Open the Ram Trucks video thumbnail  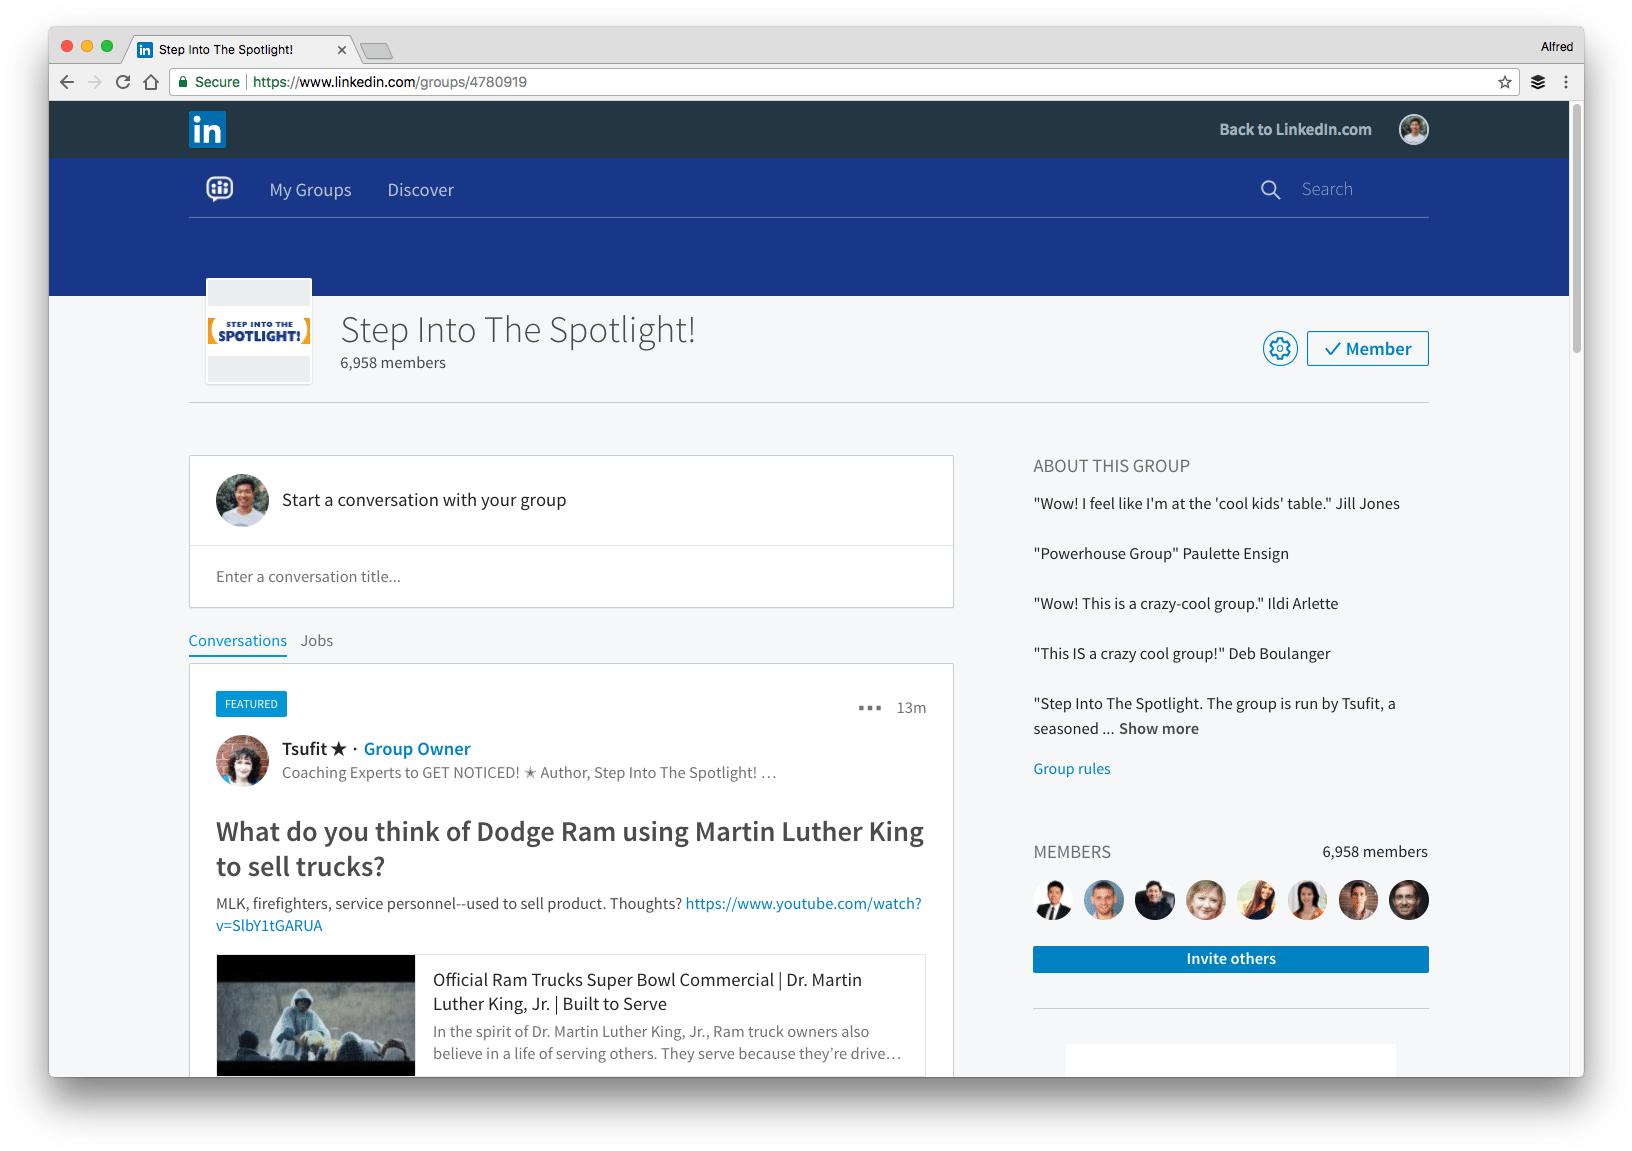316,1015
